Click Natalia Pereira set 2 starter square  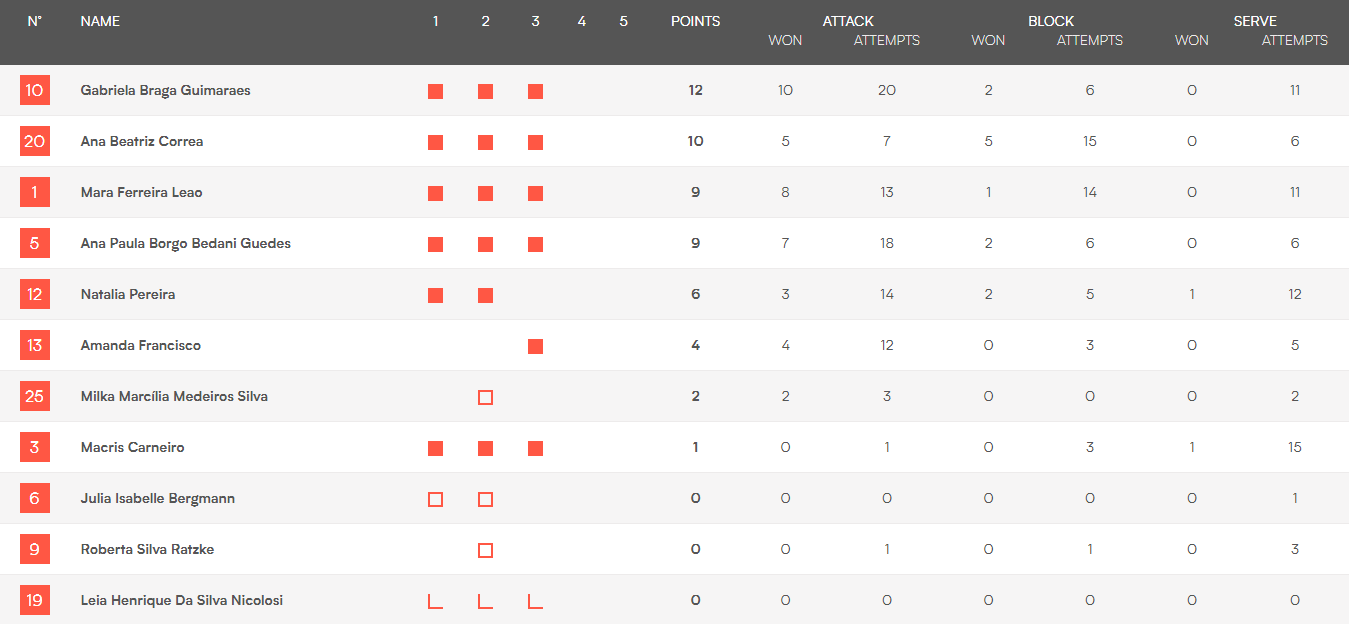[x=485, y=296]
